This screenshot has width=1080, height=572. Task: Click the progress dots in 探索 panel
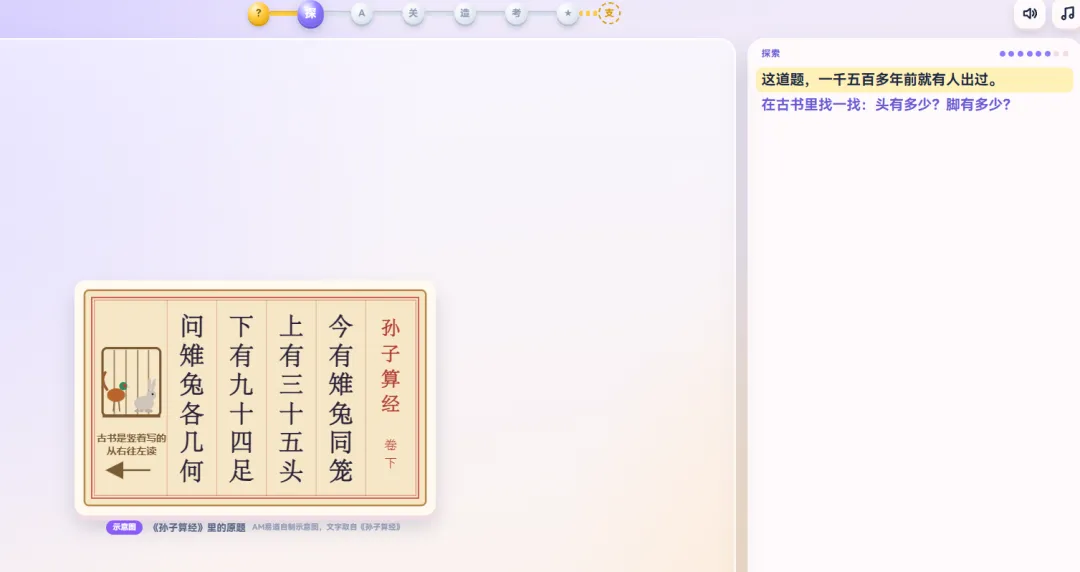pos(1034,54)
